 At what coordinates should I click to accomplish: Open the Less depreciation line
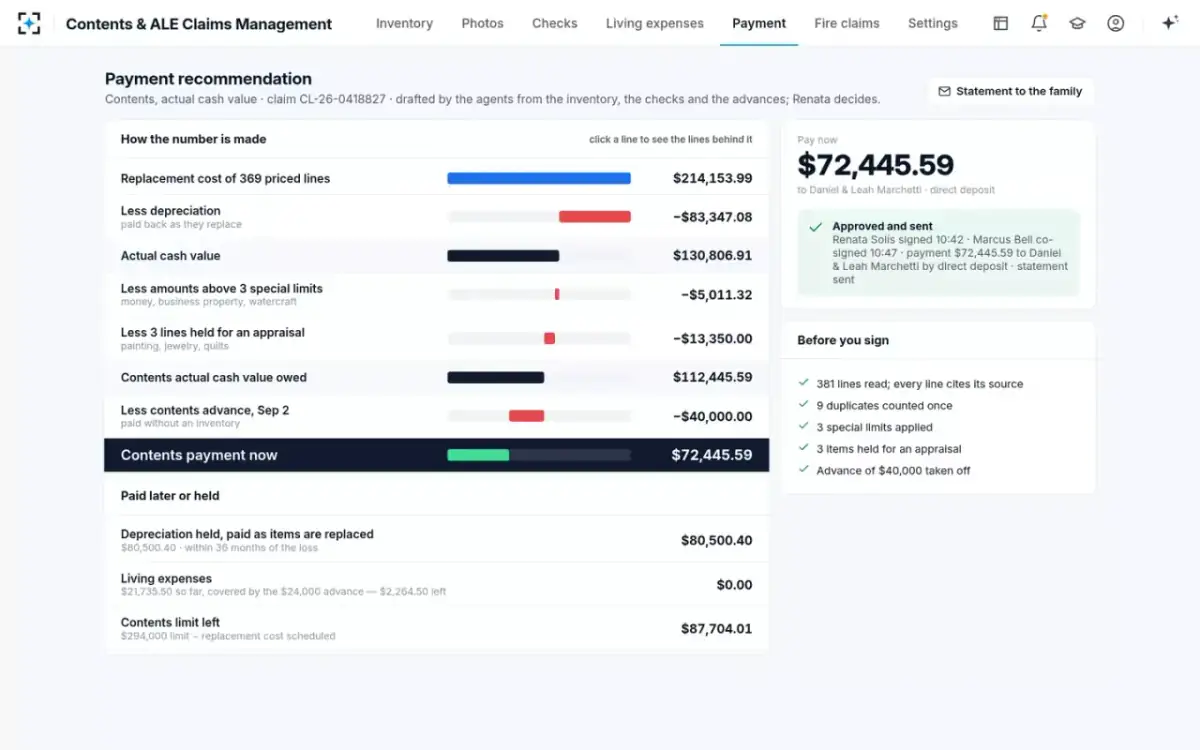point(437,217)
